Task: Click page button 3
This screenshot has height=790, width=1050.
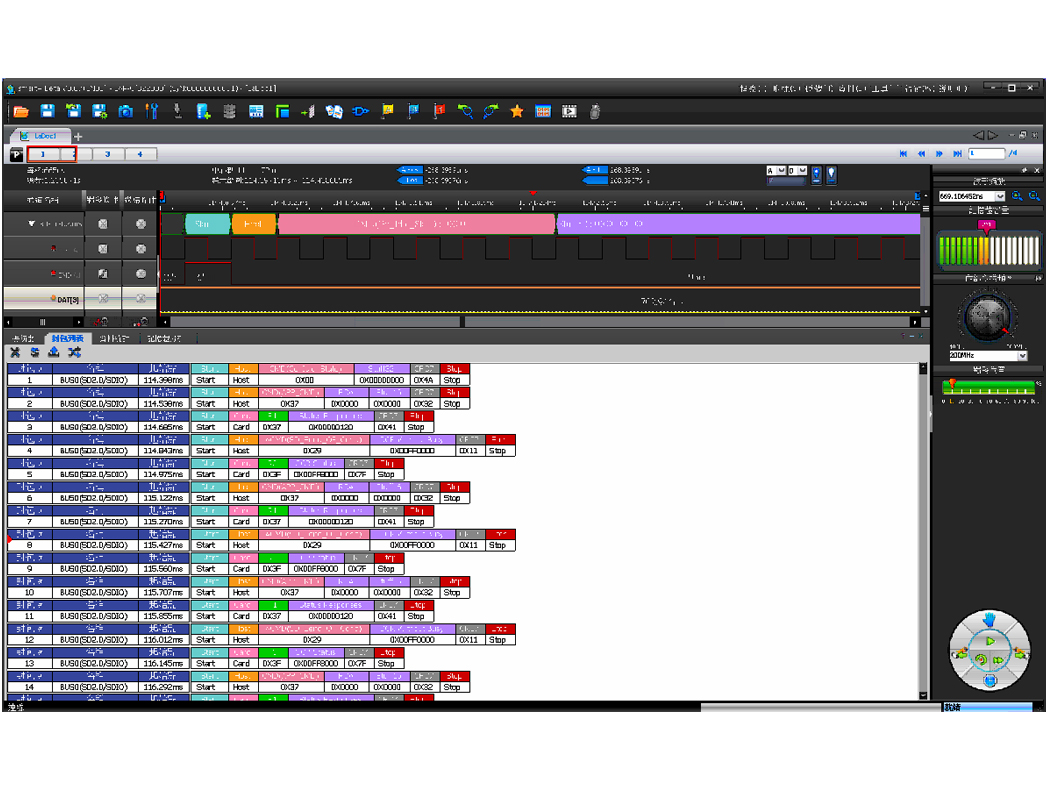Action: coord(108,154)
